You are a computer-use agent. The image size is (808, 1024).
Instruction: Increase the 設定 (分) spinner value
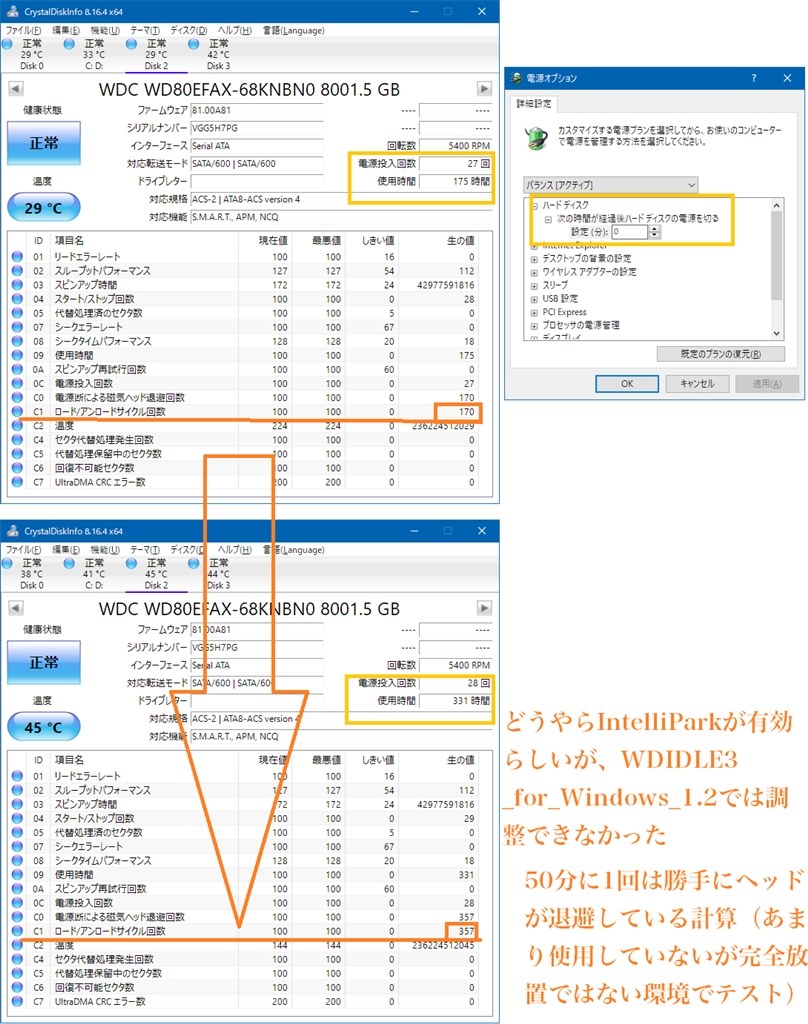pyautogui.click(x=654, y=229)
